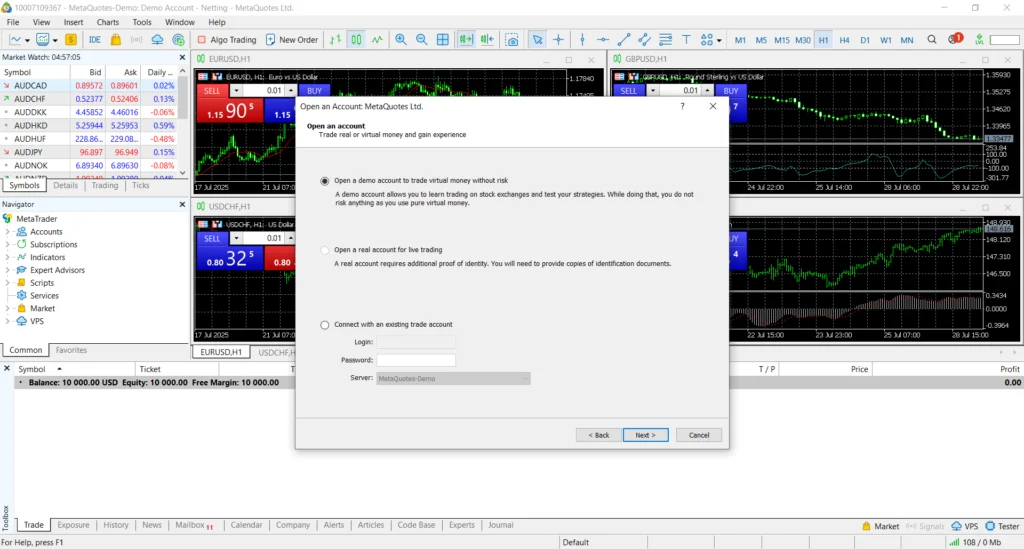The width and height of the screenshot is (1024, 549).
Task: Select the crosshair cursor tool
Action: click(x=558, y=40)
